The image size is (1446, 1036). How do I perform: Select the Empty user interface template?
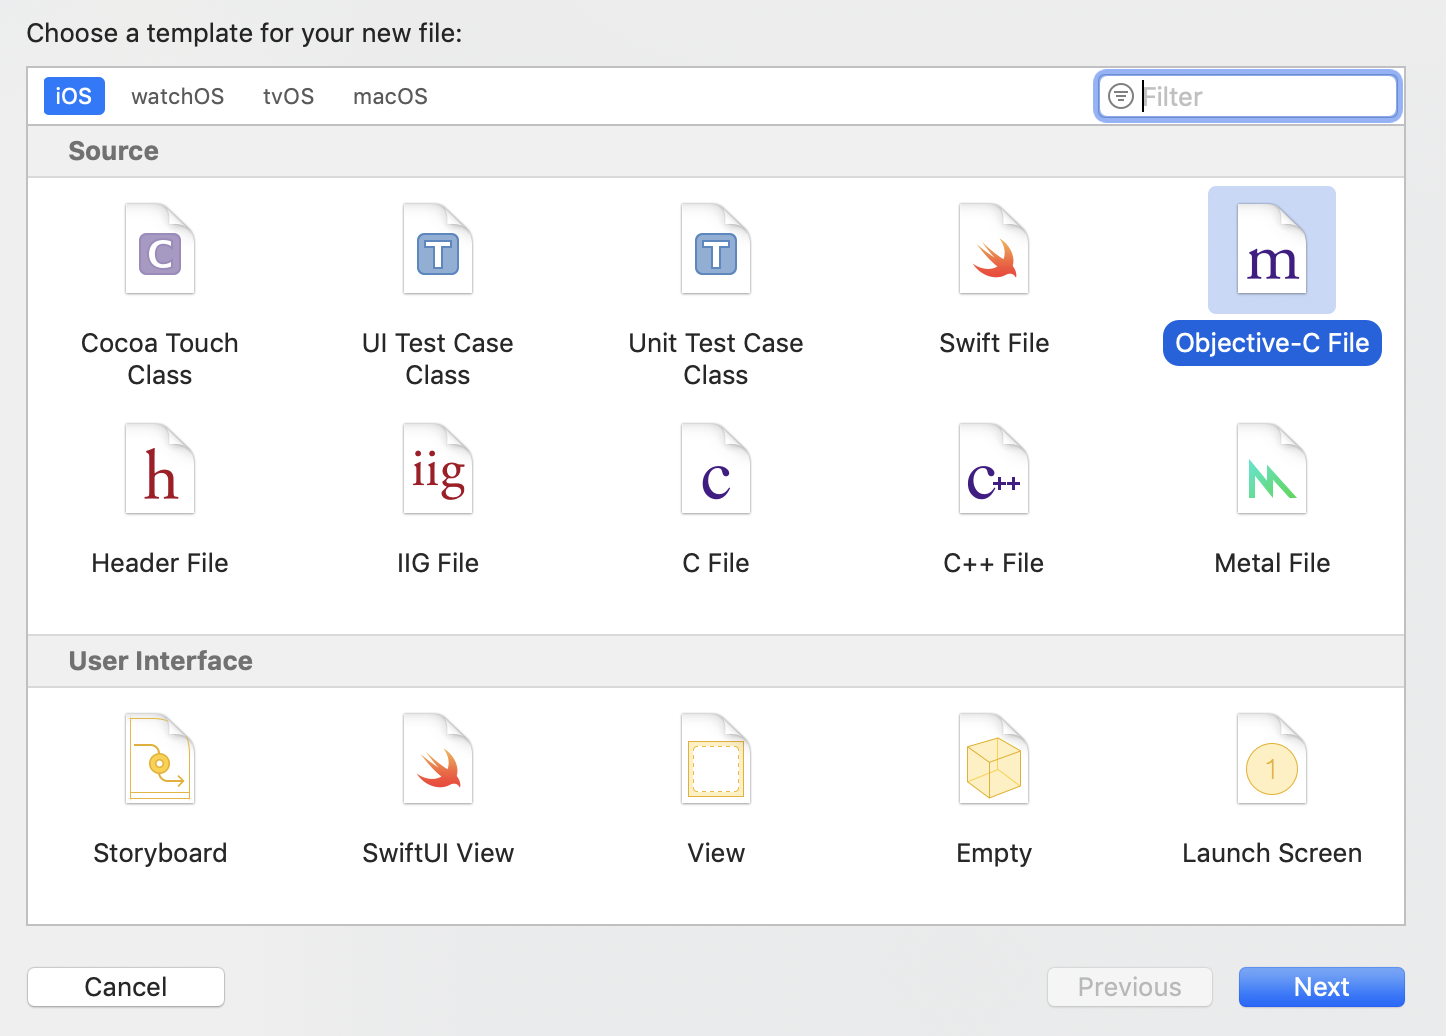[994, 760]
